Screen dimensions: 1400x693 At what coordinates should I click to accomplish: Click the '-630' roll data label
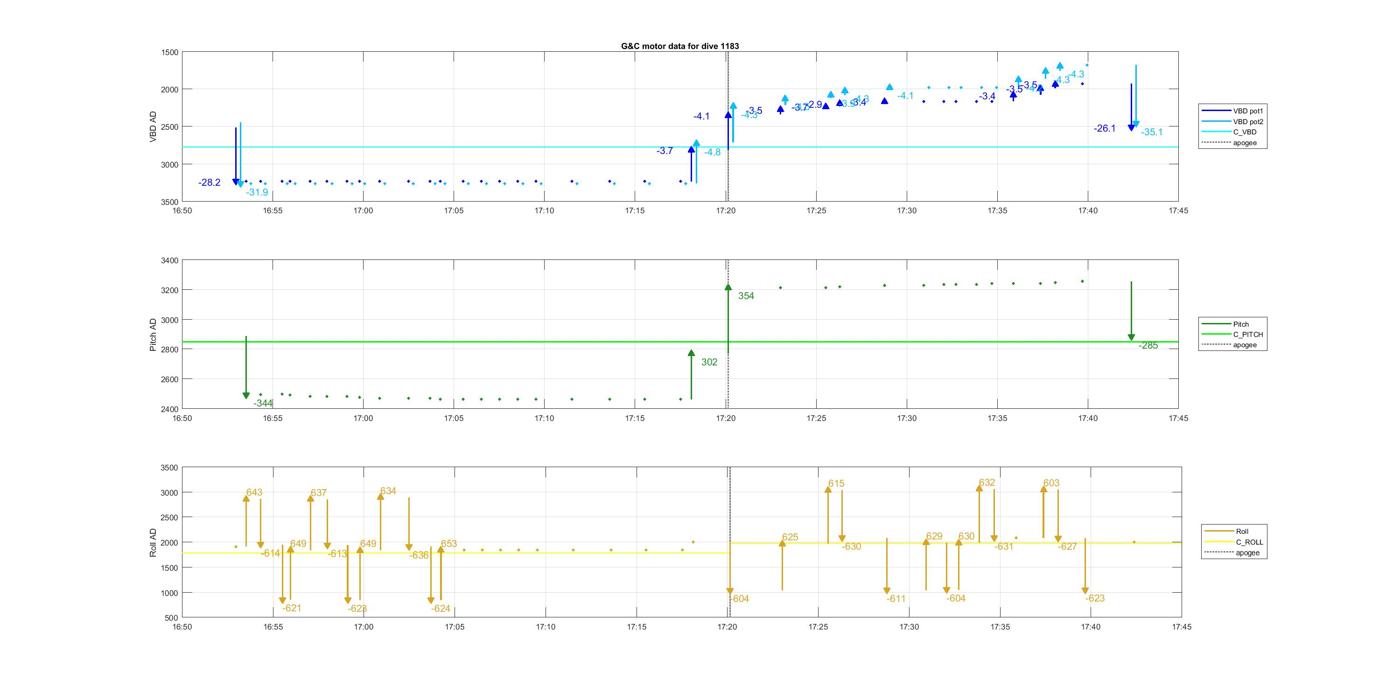852,547
